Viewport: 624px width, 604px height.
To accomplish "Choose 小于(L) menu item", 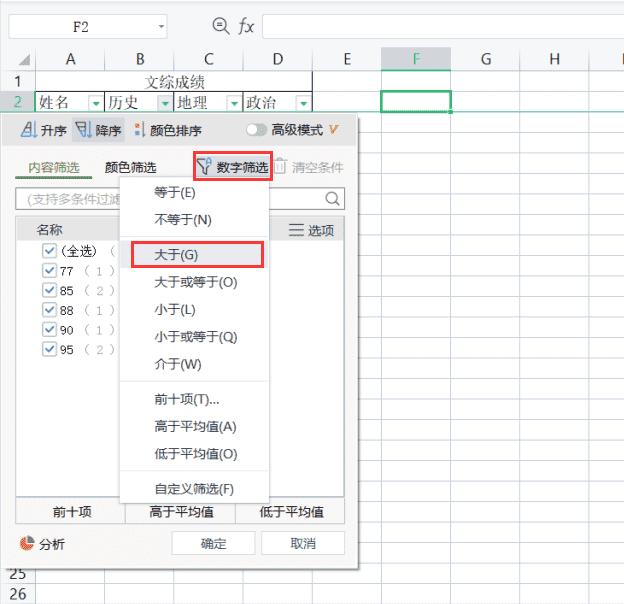I will pos(195,310).
